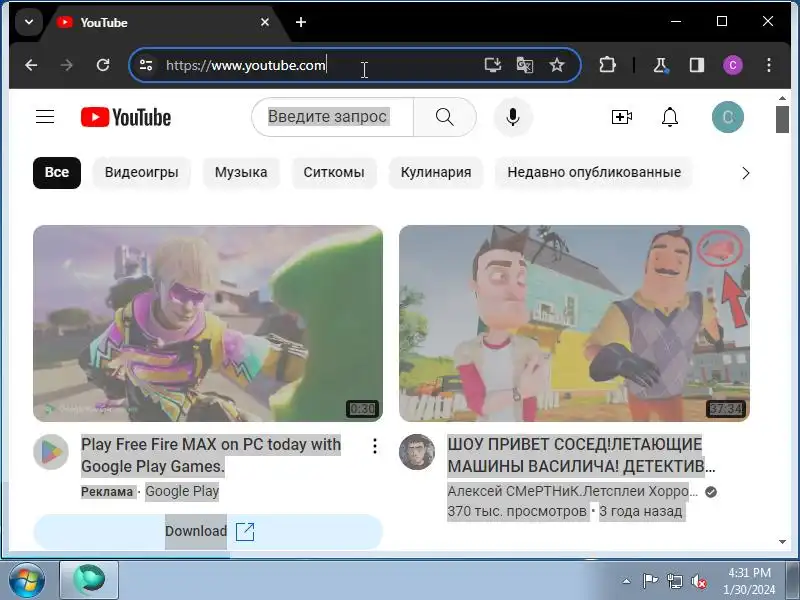
Task: Open the Windows Start button
Action: click(x=26, y=580)
